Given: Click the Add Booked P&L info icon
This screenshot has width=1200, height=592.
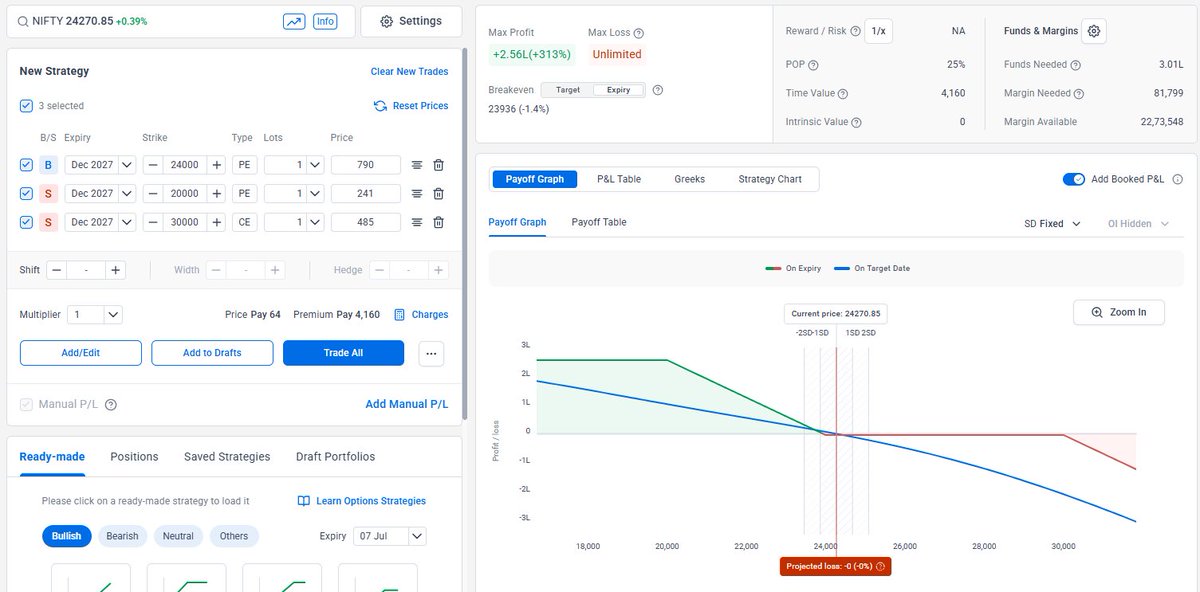Looking at the screenshot, I should click(1177, 179).
